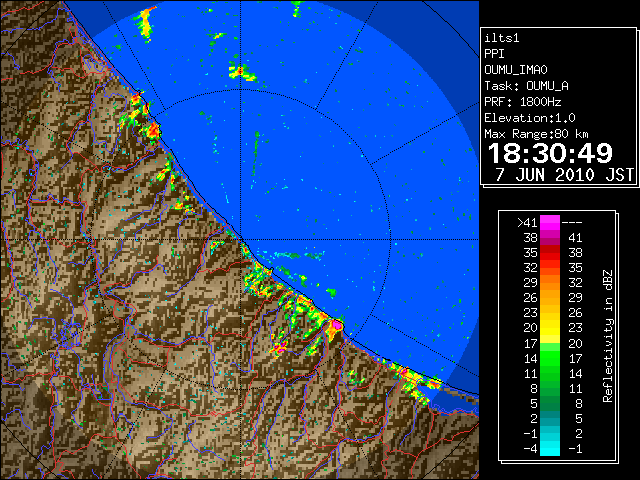Click the 'OUMU_IMAO' site name text
The image size is (640, 480).
(x=516, y=70)
